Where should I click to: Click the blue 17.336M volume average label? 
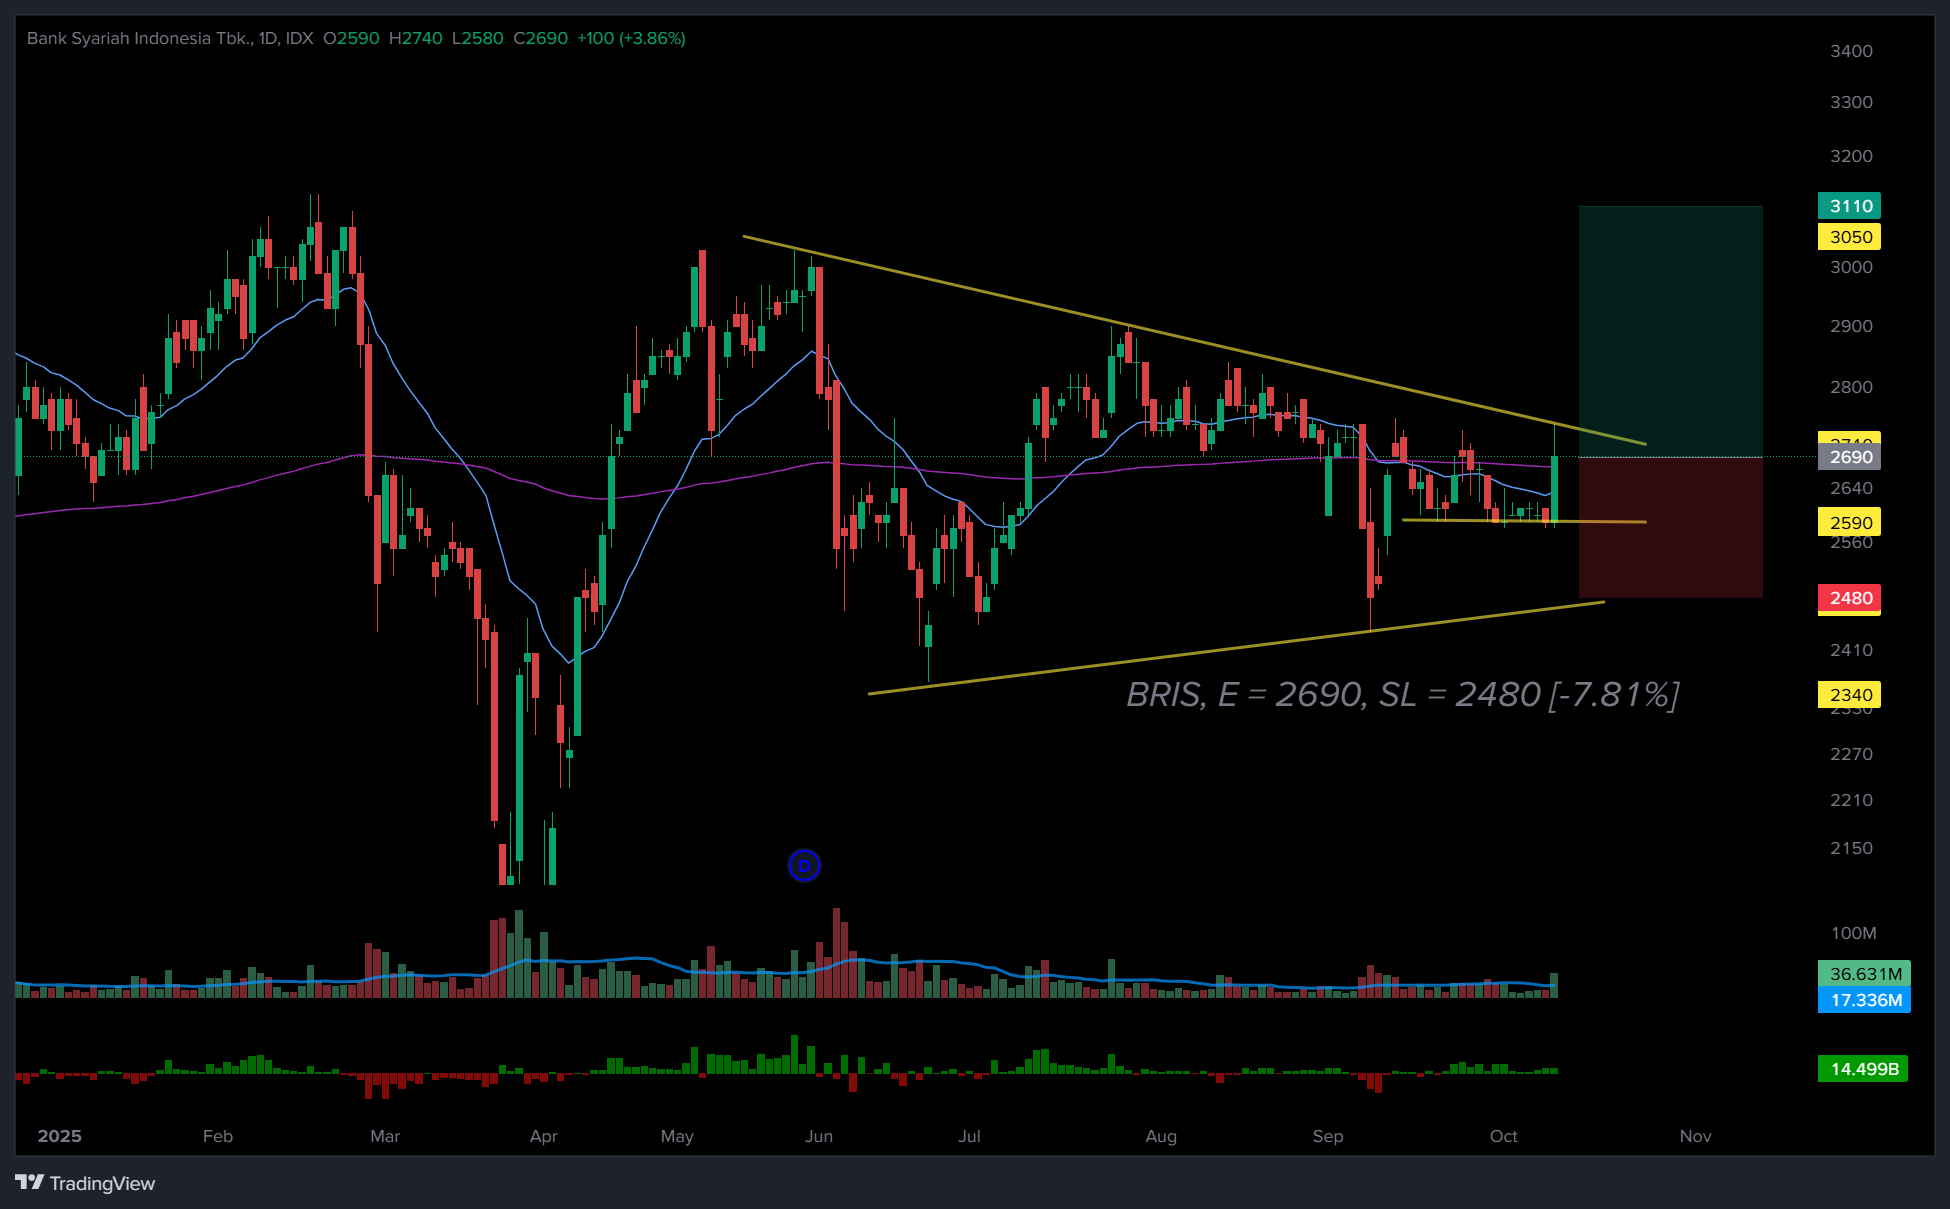click(1864, 1000)
